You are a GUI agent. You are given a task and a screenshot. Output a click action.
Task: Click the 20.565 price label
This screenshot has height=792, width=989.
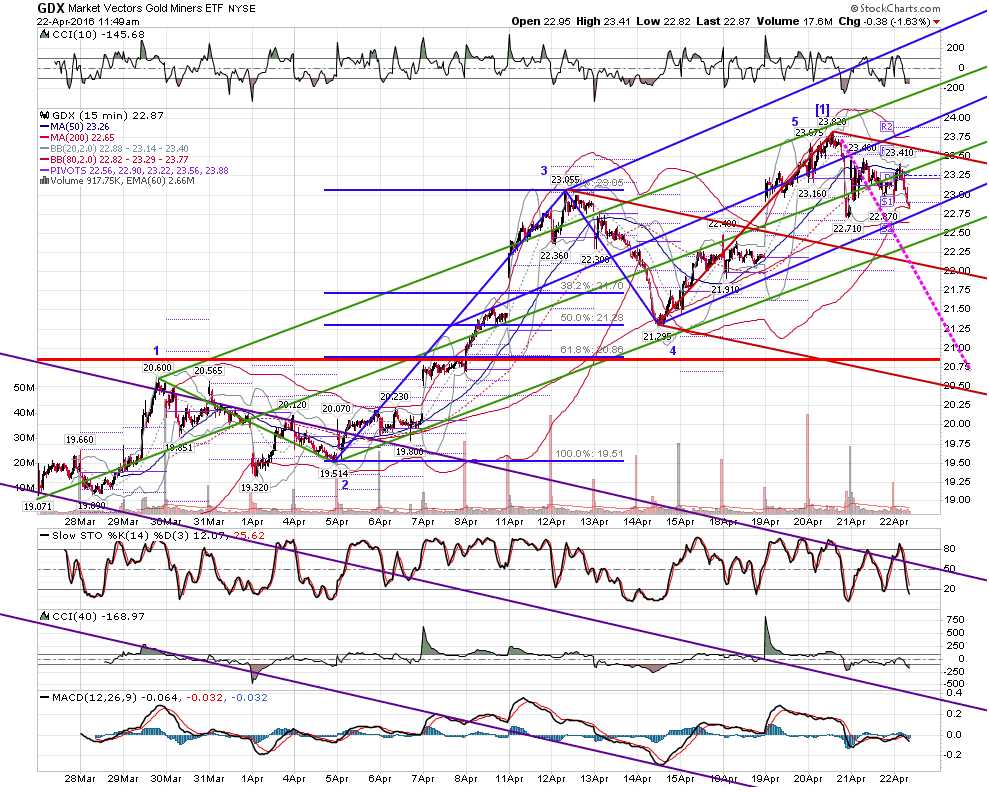click(x=208, y=371)
